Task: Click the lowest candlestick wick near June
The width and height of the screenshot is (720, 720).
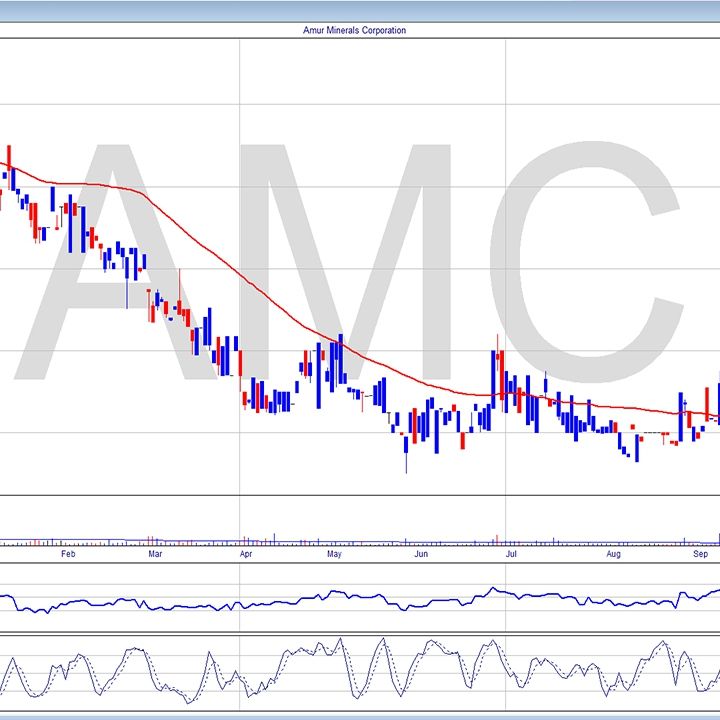Action: (x=406, y=462)
